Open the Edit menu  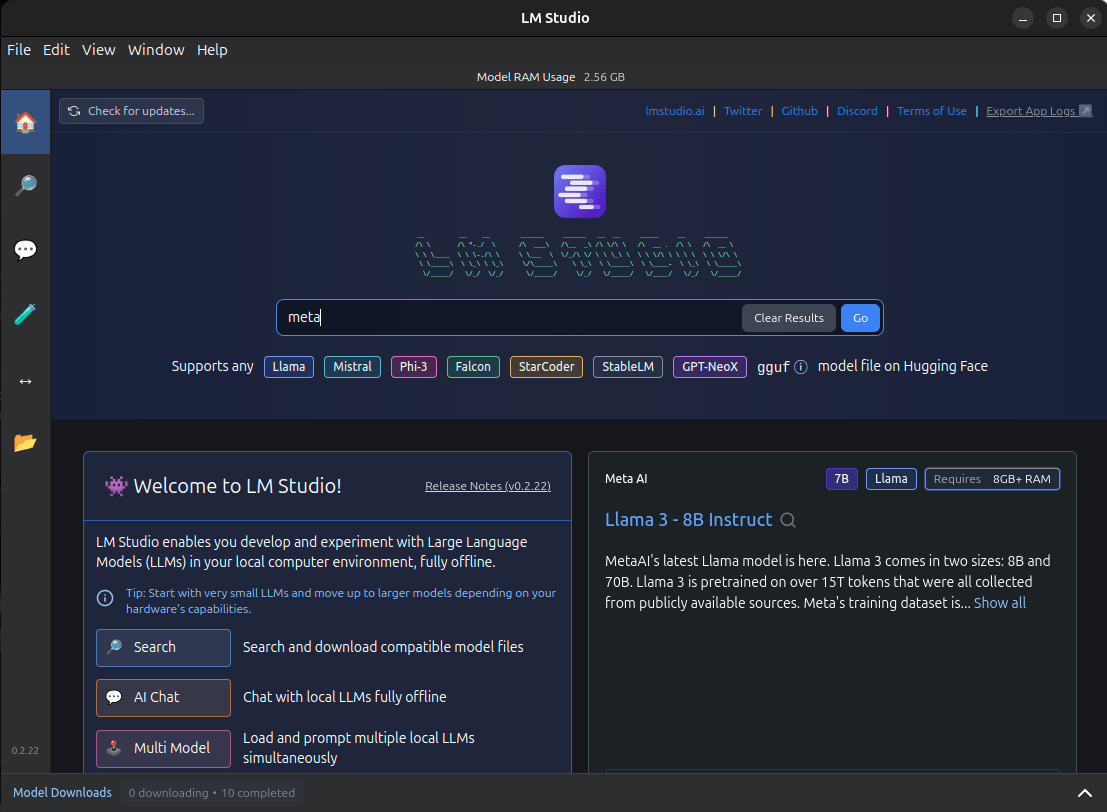56,49
